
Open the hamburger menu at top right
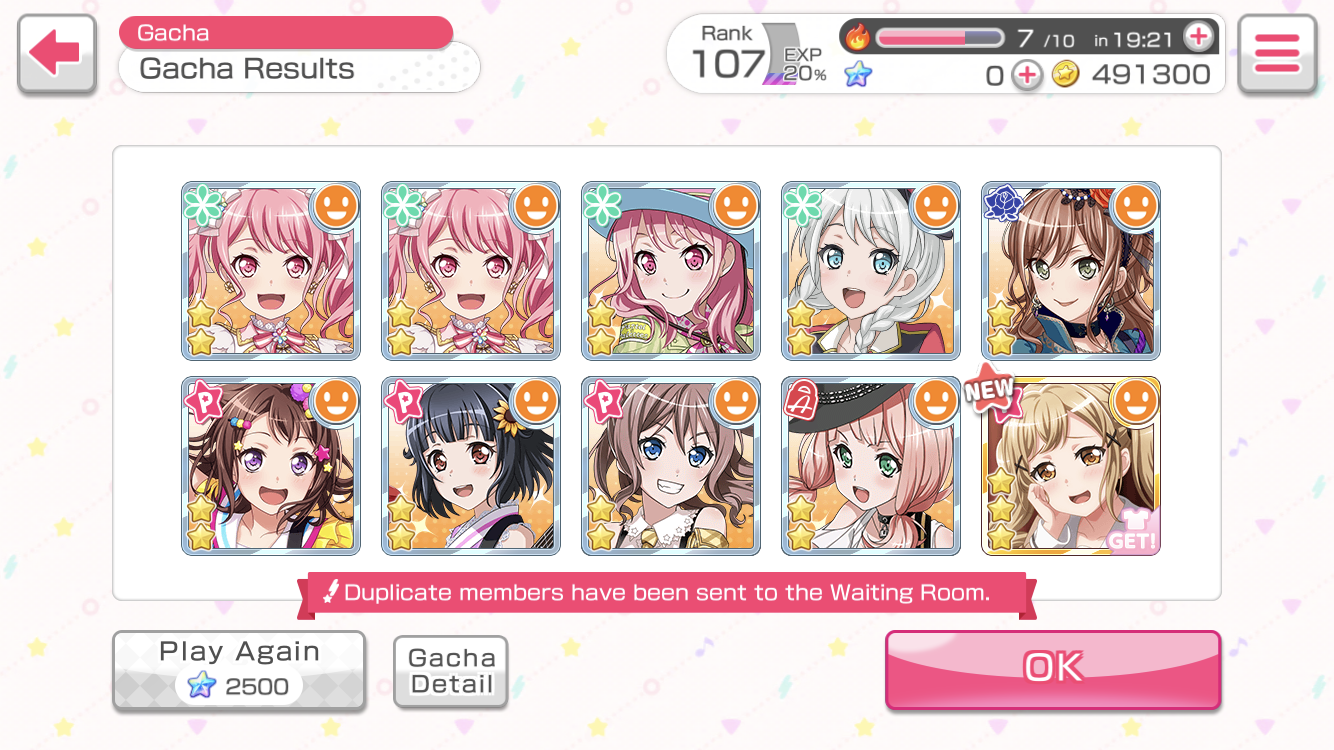pyautogui.click(x=1277, y=55)
